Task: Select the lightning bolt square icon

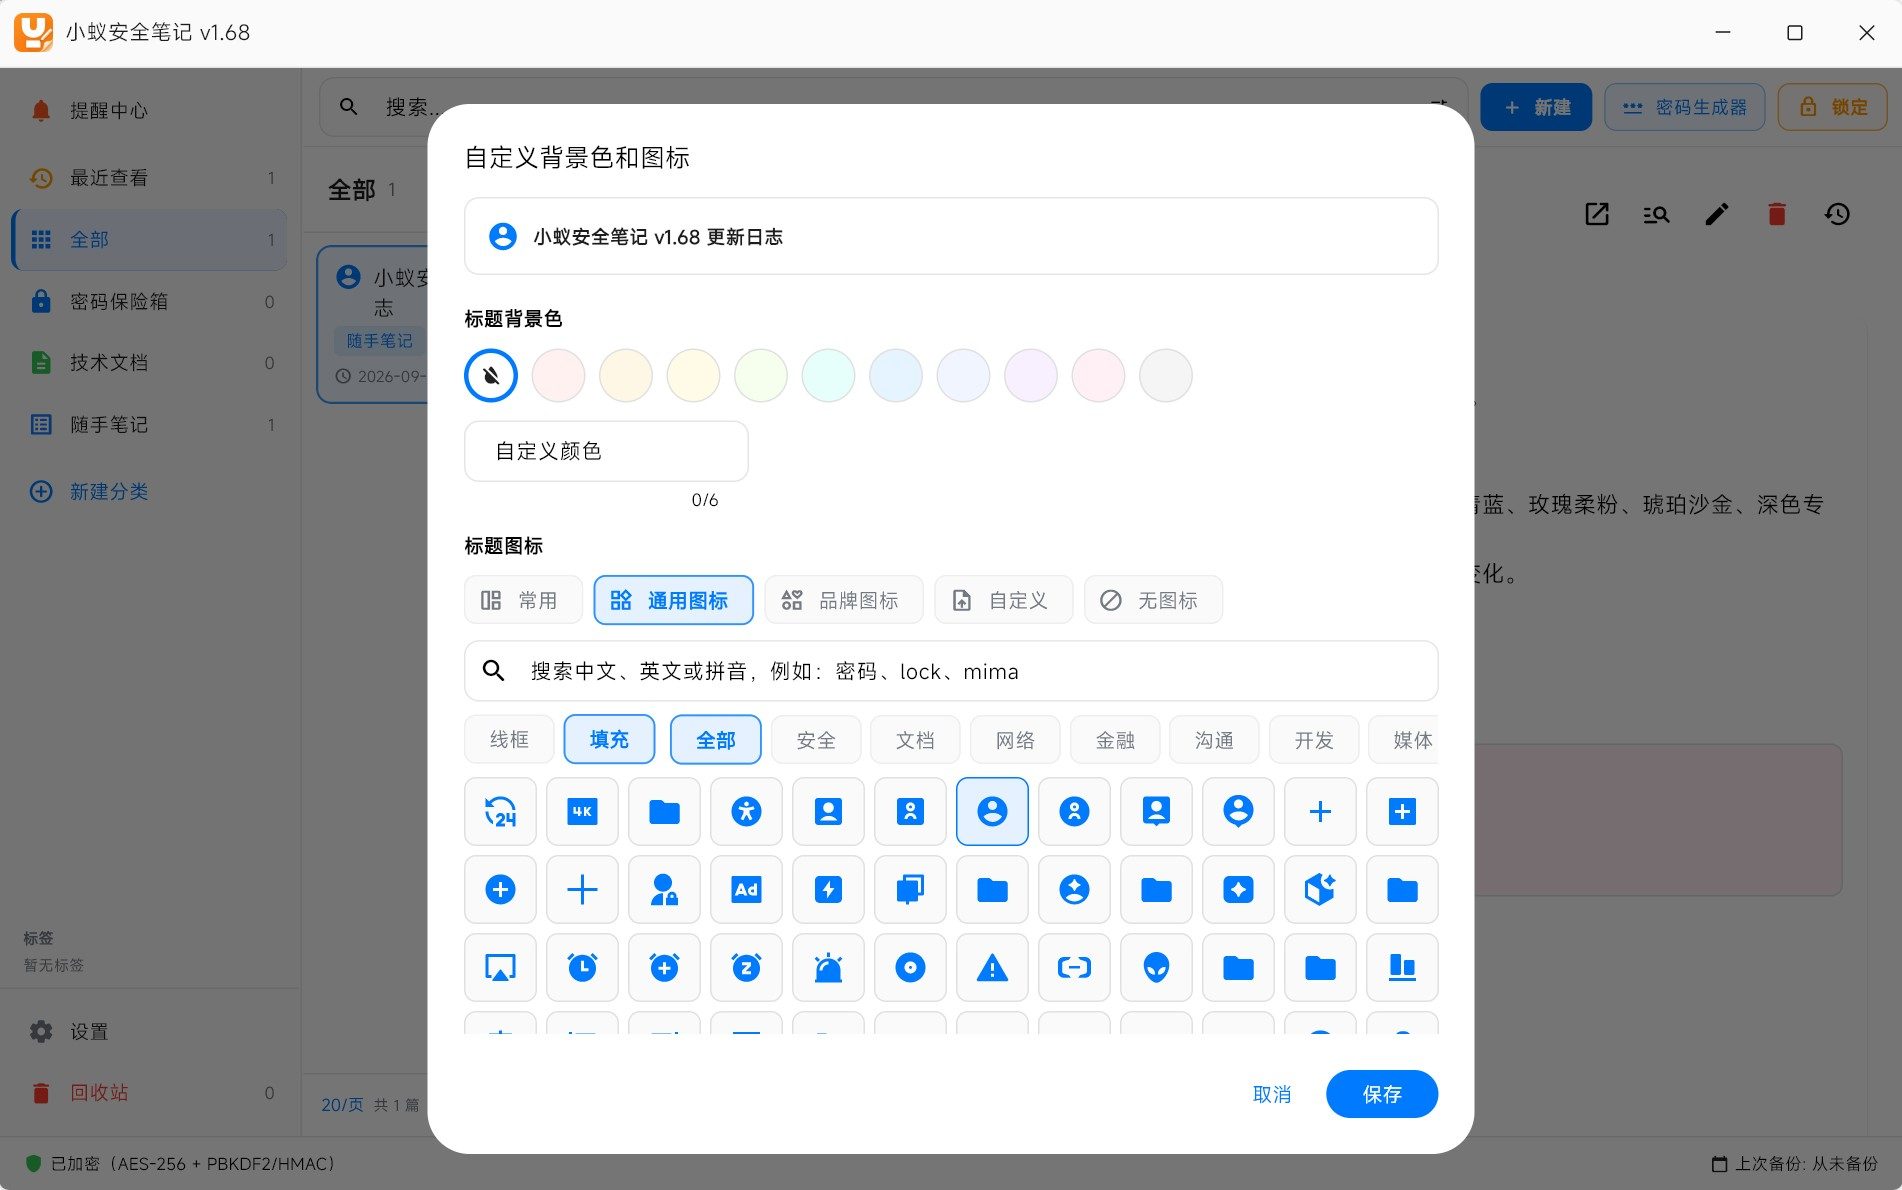Action: (x=828, y=889)
